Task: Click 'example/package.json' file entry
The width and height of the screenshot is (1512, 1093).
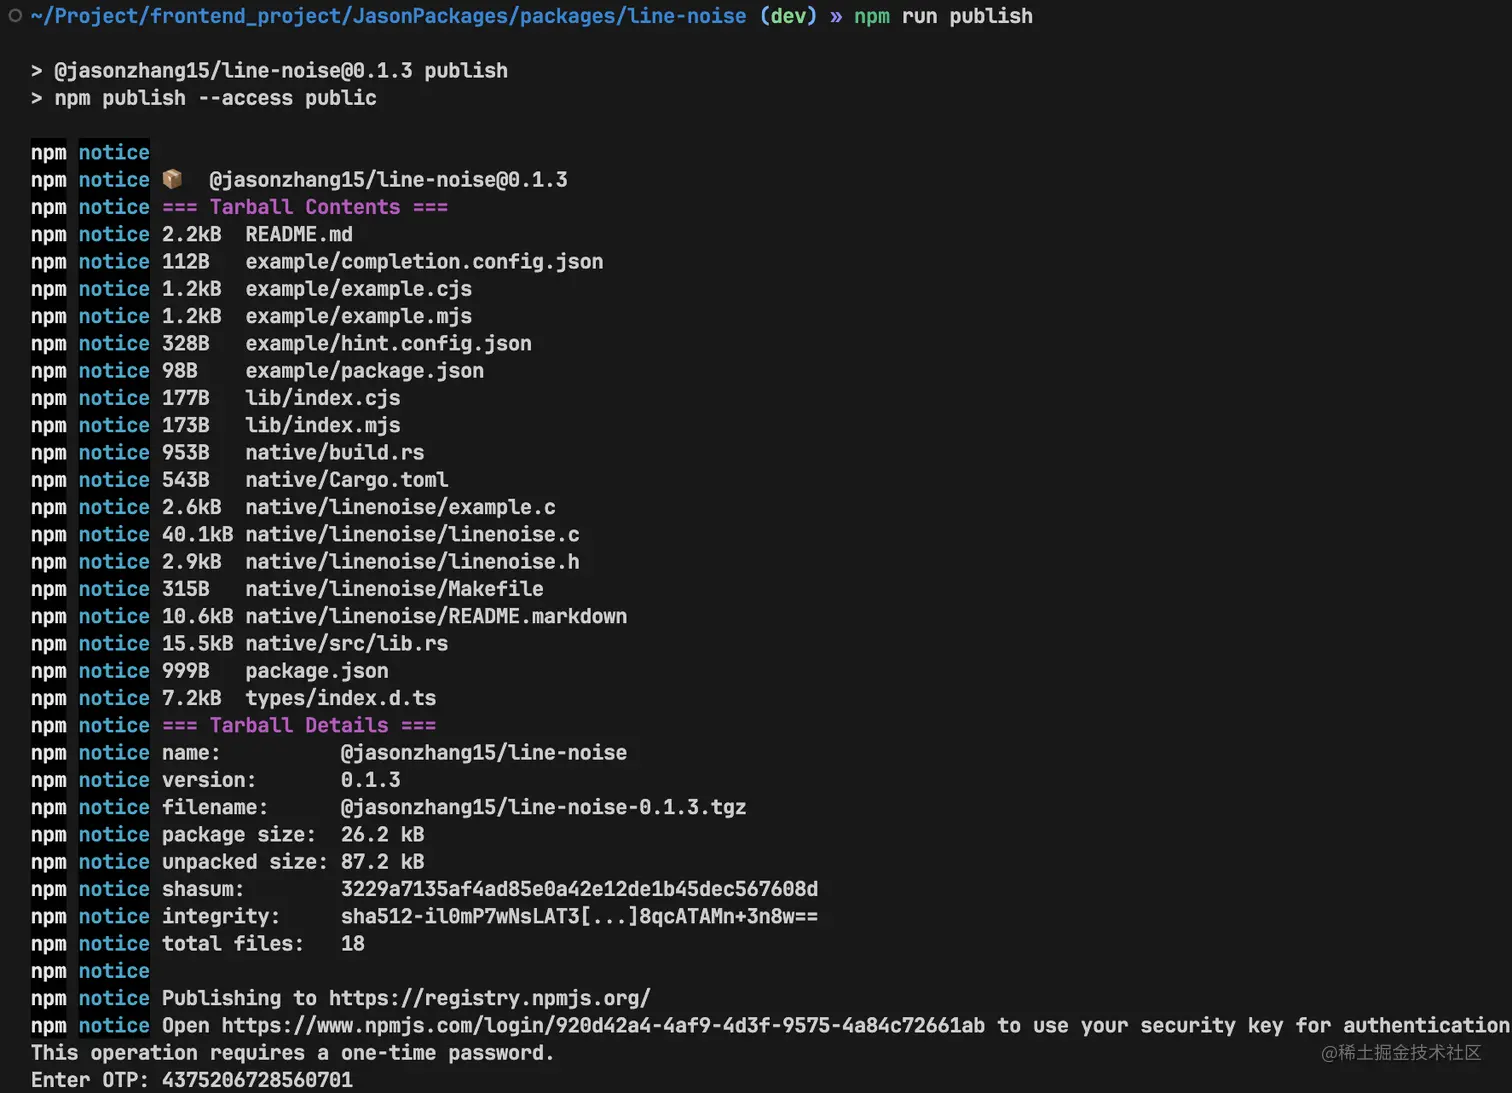Action: coord(365,371)
